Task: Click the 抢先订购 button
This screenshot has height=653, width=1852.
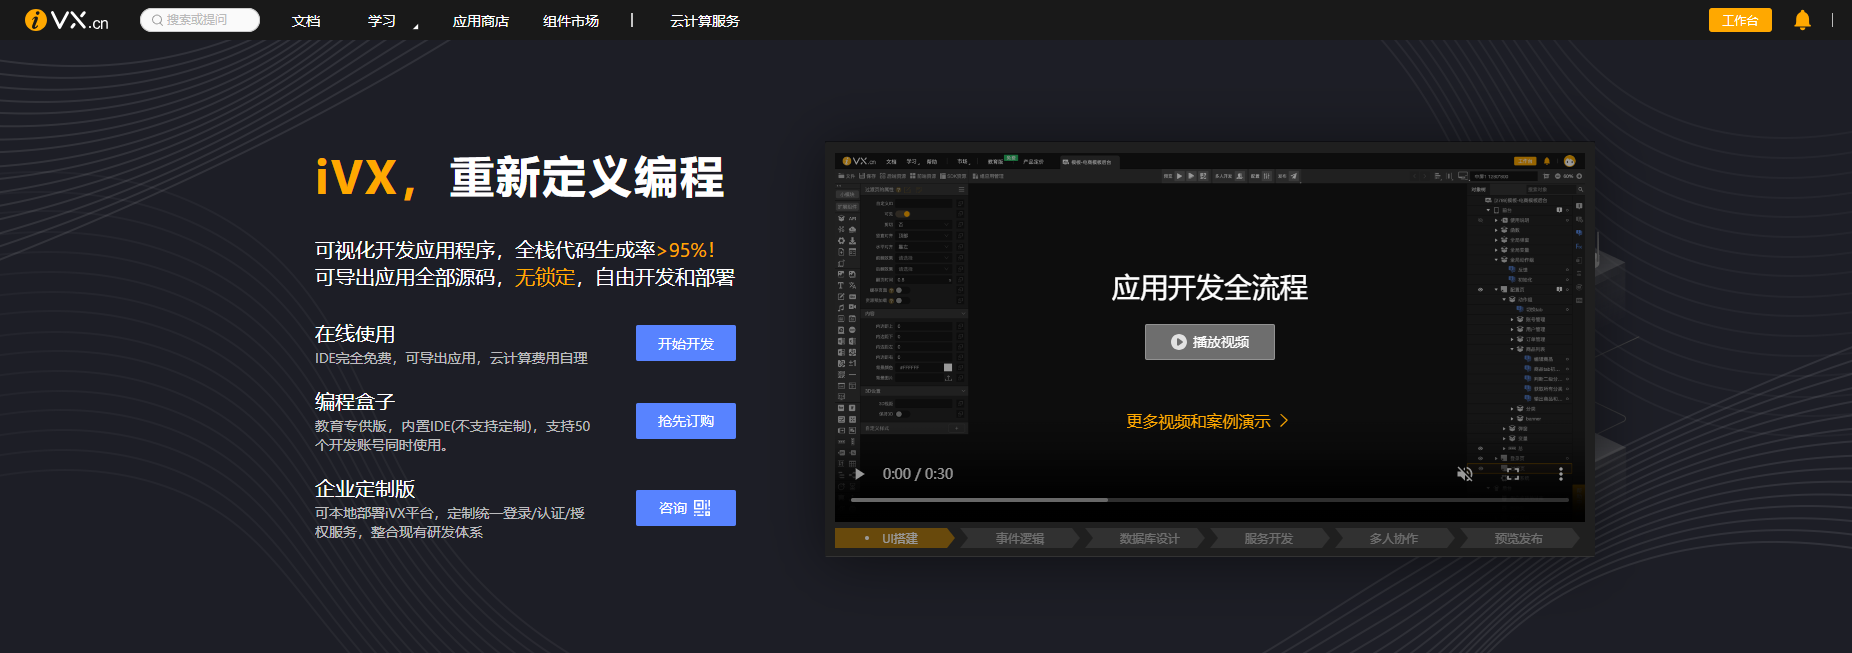Action: point(686,421)
